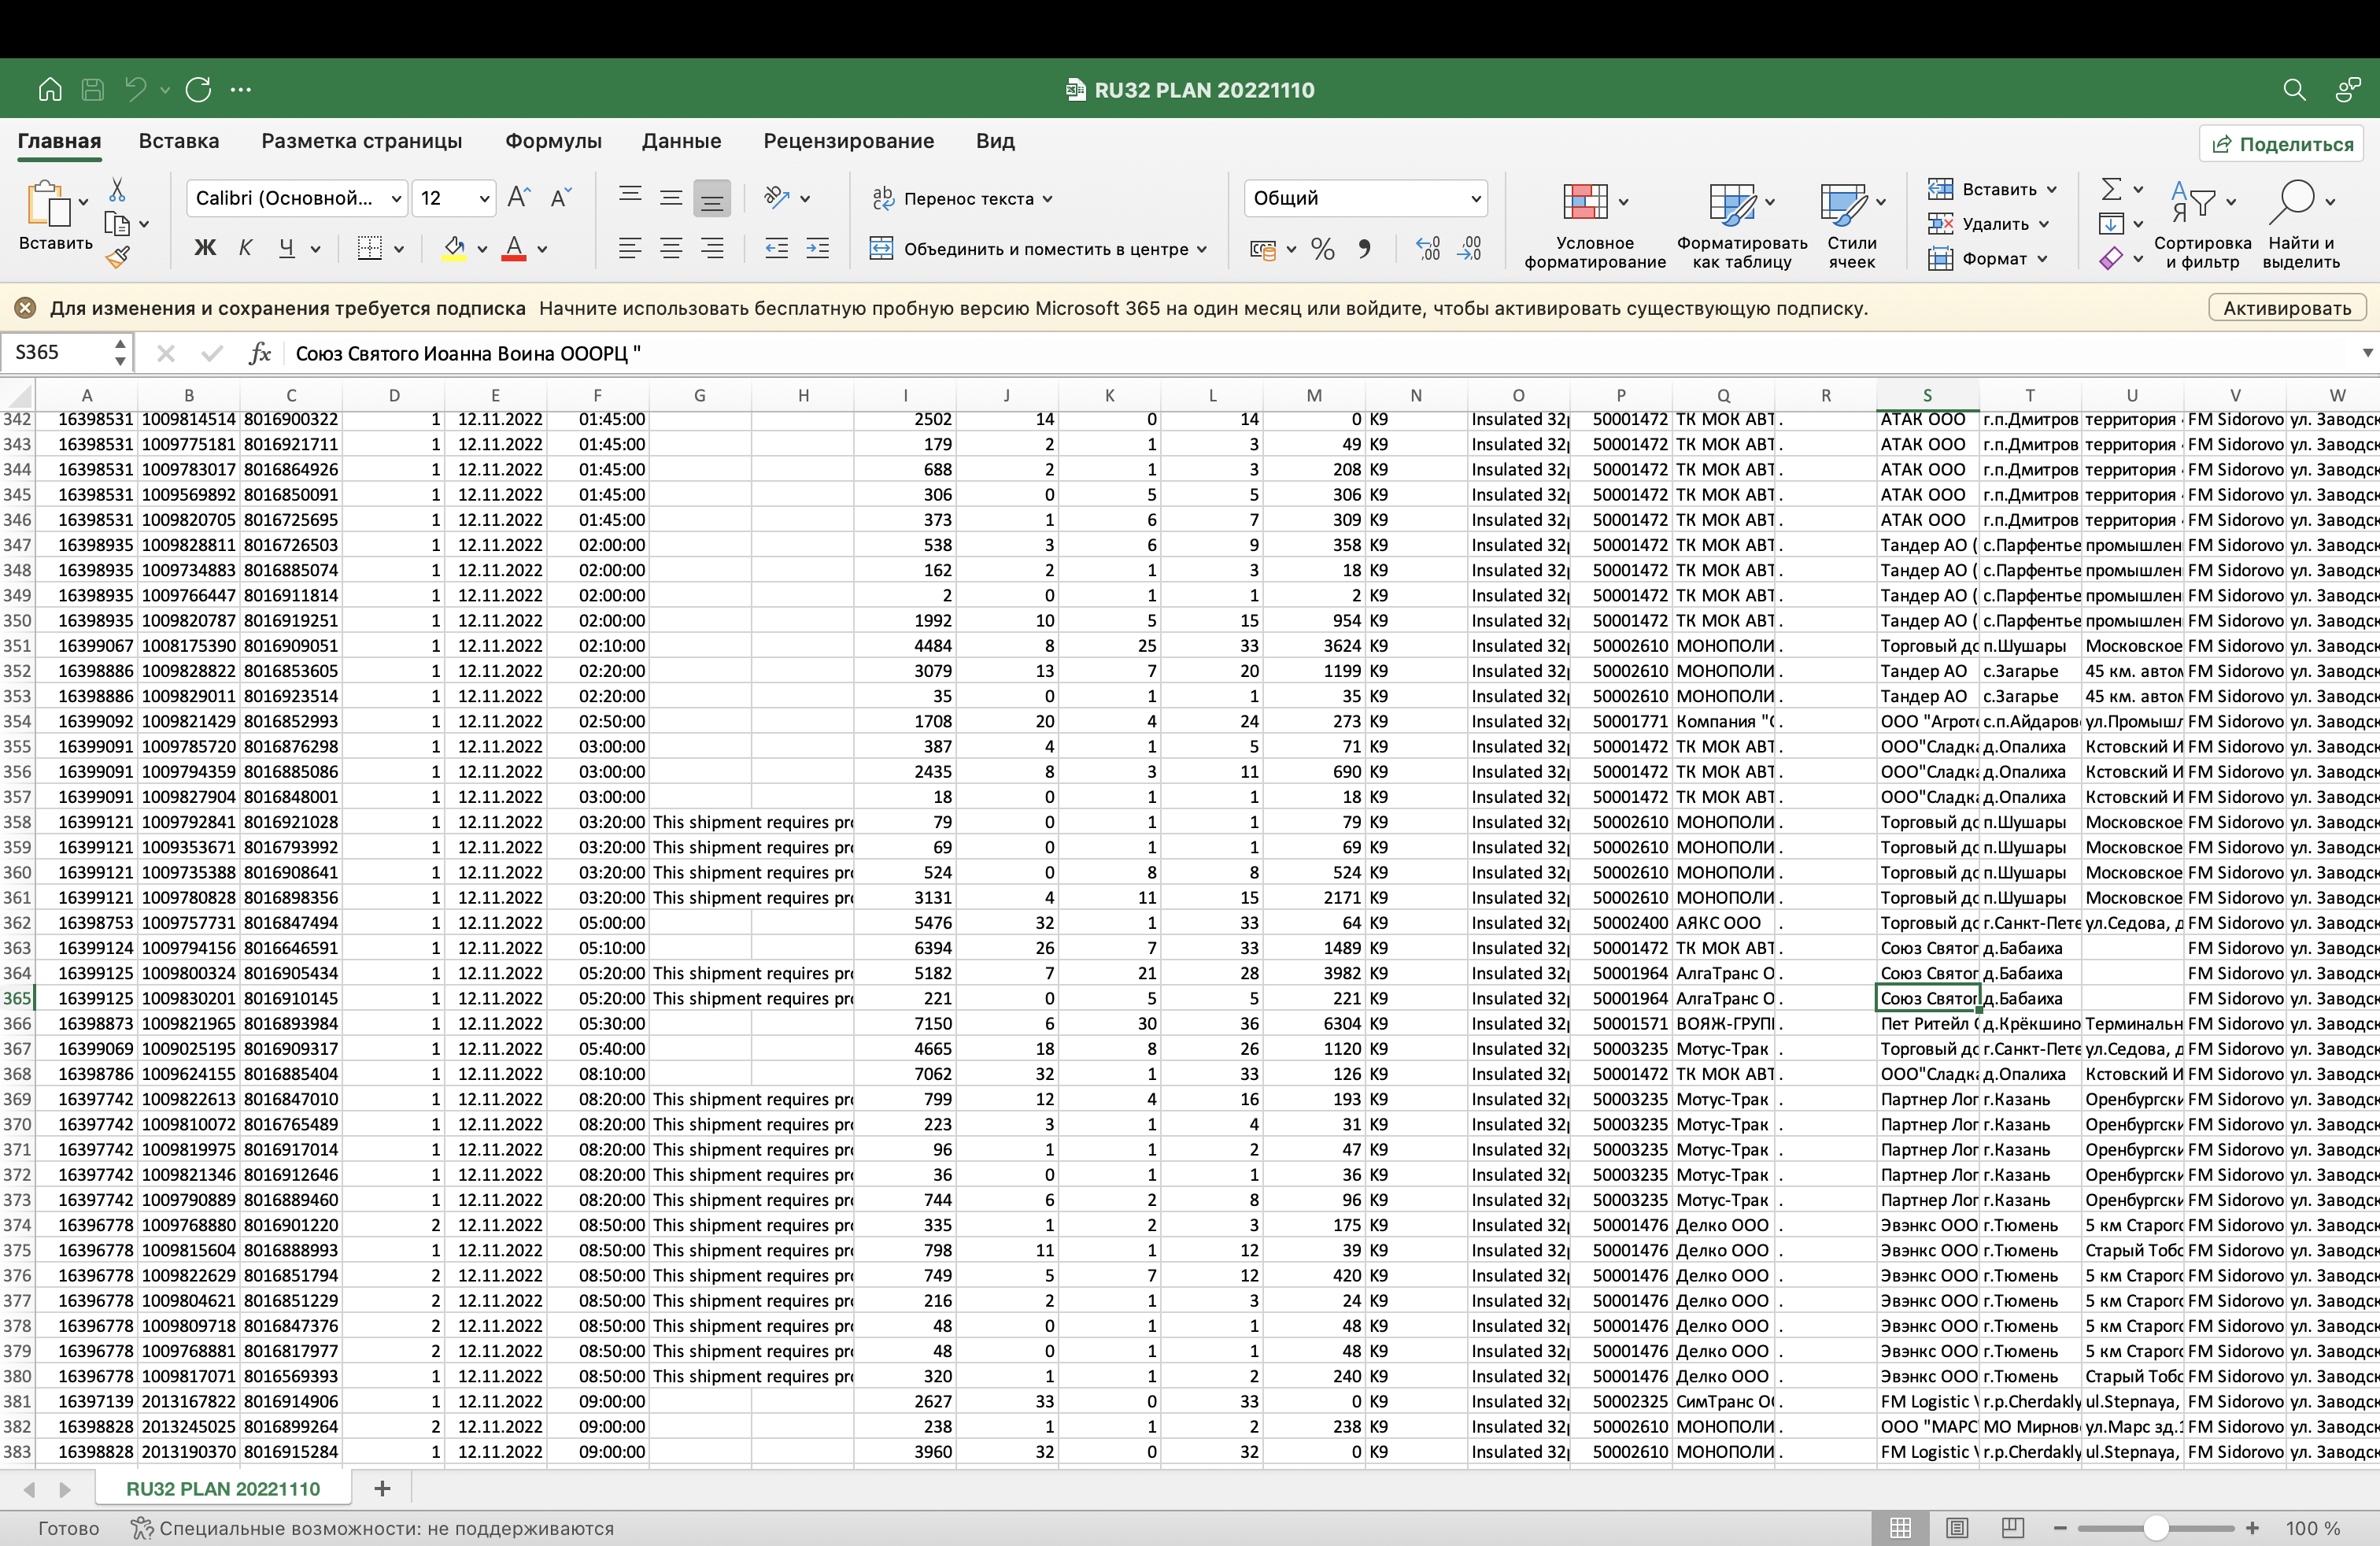Click zoom in plus in status bar
Image resolution: width=2380 pixels, height=1546 pixels.
pyautogui.click(x=2252, y=1528)
